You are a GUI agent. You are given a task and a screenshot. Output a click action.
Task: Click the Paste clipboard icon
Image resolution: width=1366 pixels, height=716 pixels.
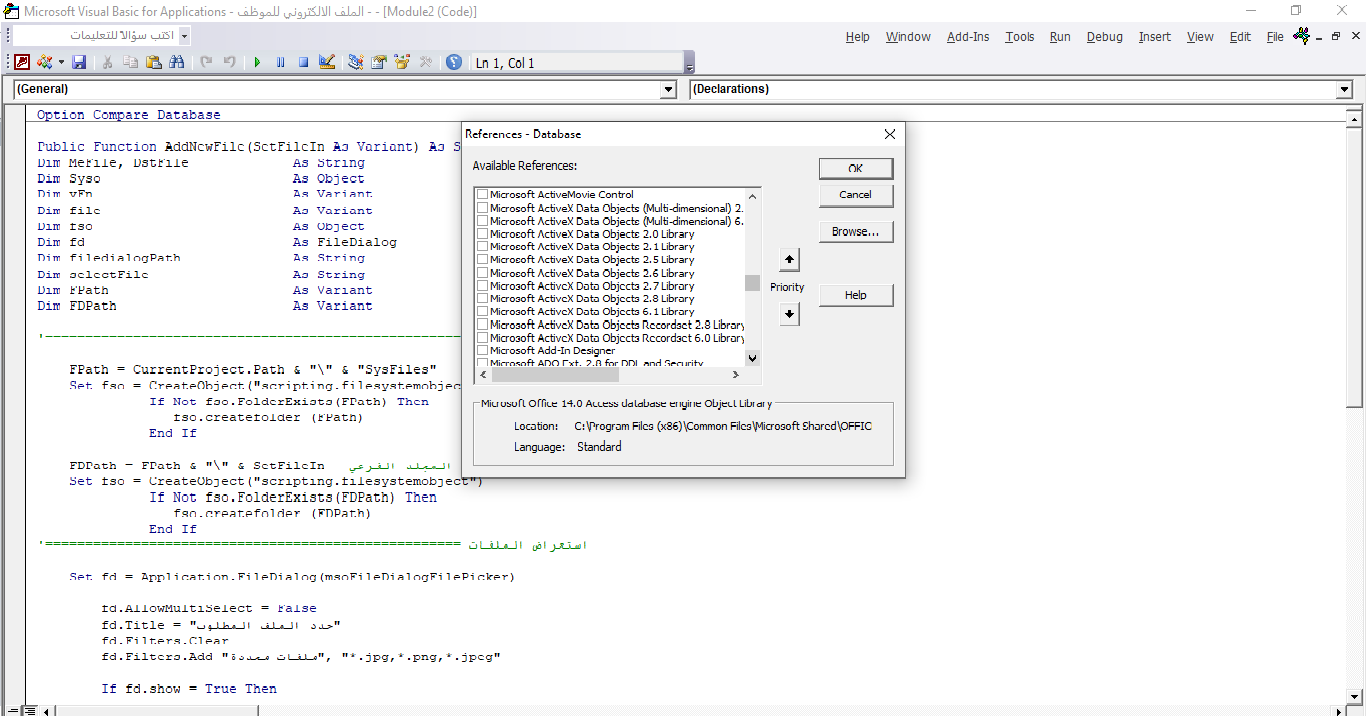pos(153,62)
